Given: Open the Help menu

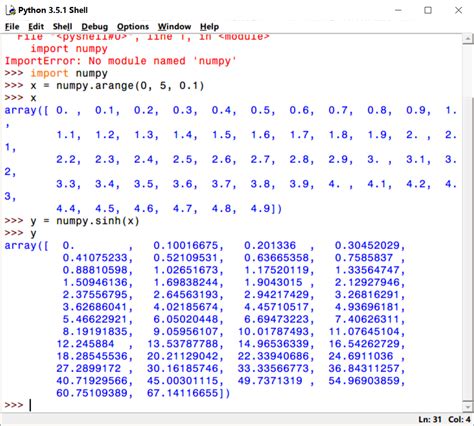Looking at the screenshot, I should click(209, 27).
